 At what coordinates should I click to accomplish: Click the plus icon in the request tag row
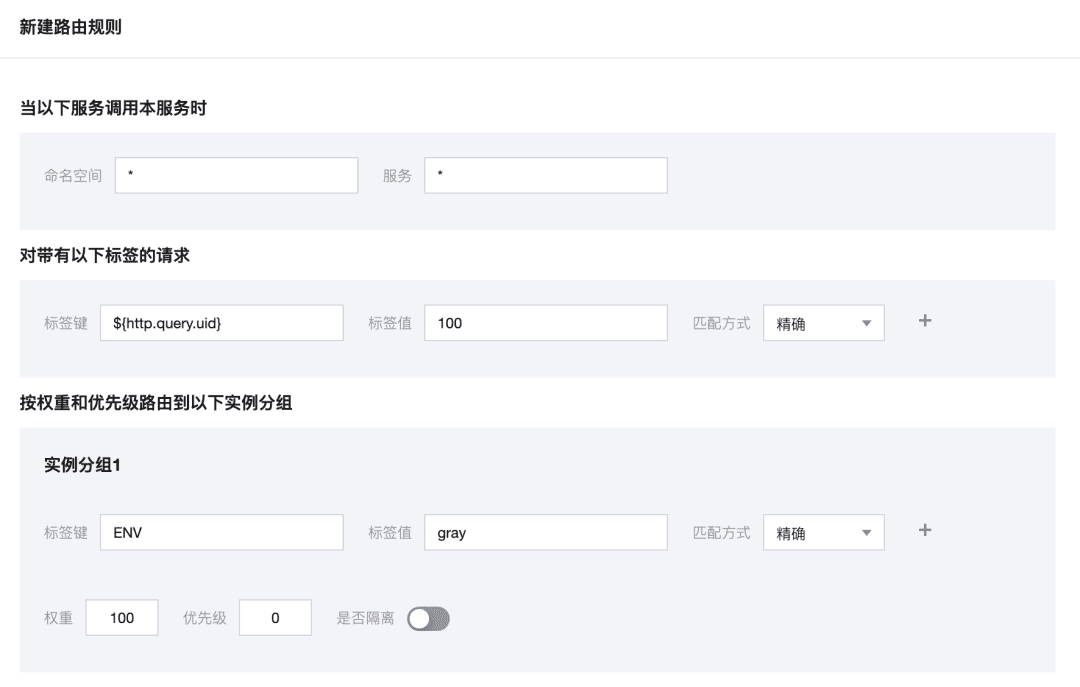point(925,321)
